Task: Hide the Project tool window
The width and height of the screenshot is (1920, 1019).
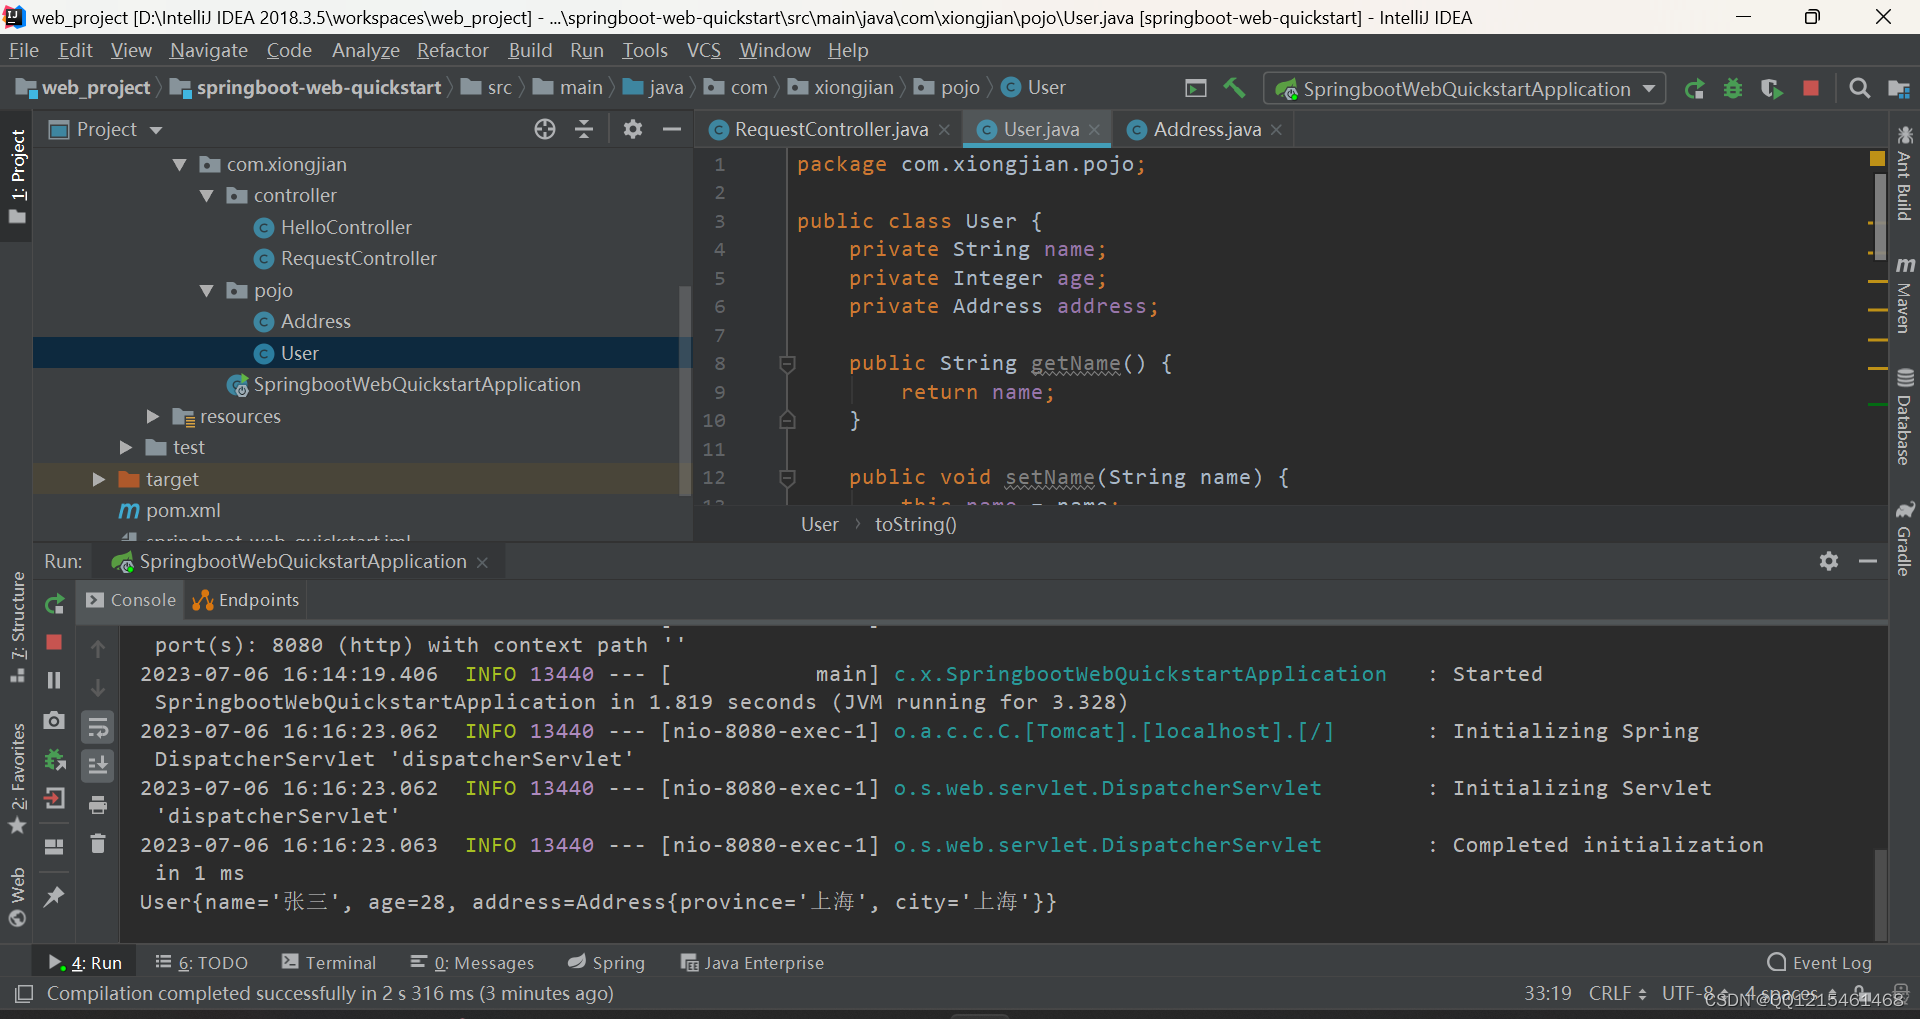Action: [x=672, y=129]
